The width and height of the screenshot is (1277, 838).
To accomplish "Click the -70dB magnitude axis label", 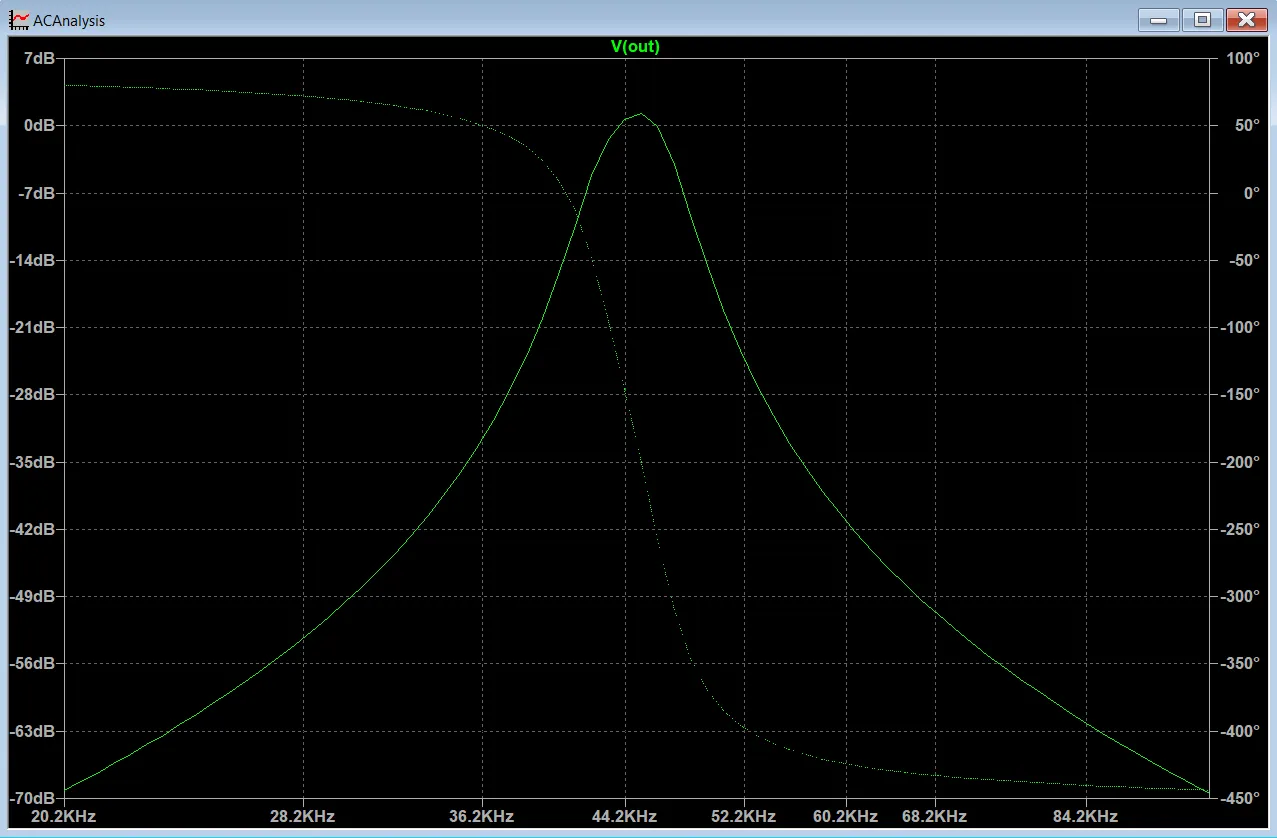I will [33, 798].
